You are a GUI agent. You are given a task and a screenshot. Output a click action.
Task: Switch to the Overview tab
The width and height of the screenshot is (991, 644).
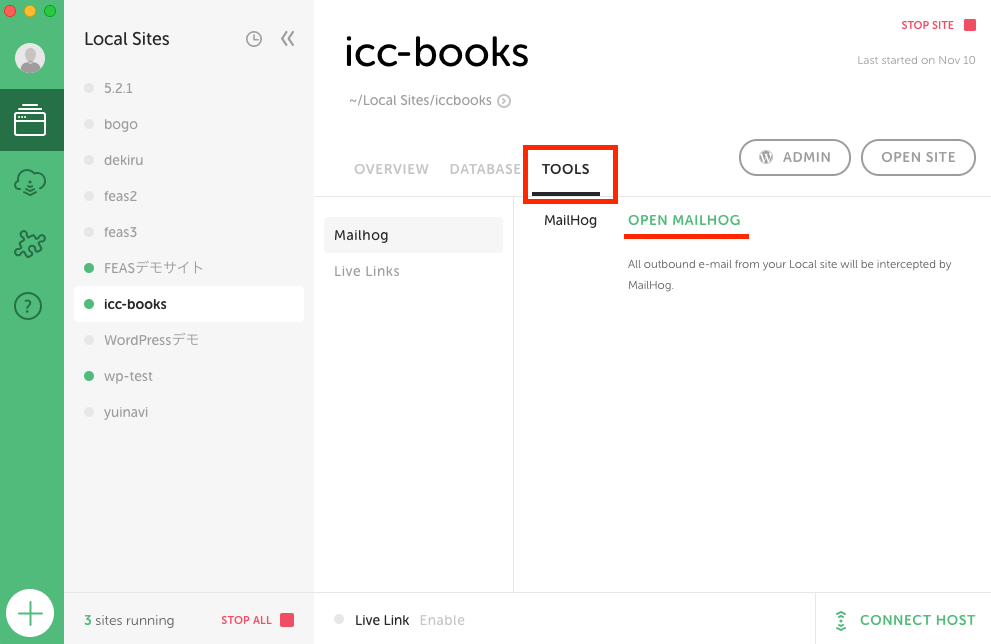391,169
